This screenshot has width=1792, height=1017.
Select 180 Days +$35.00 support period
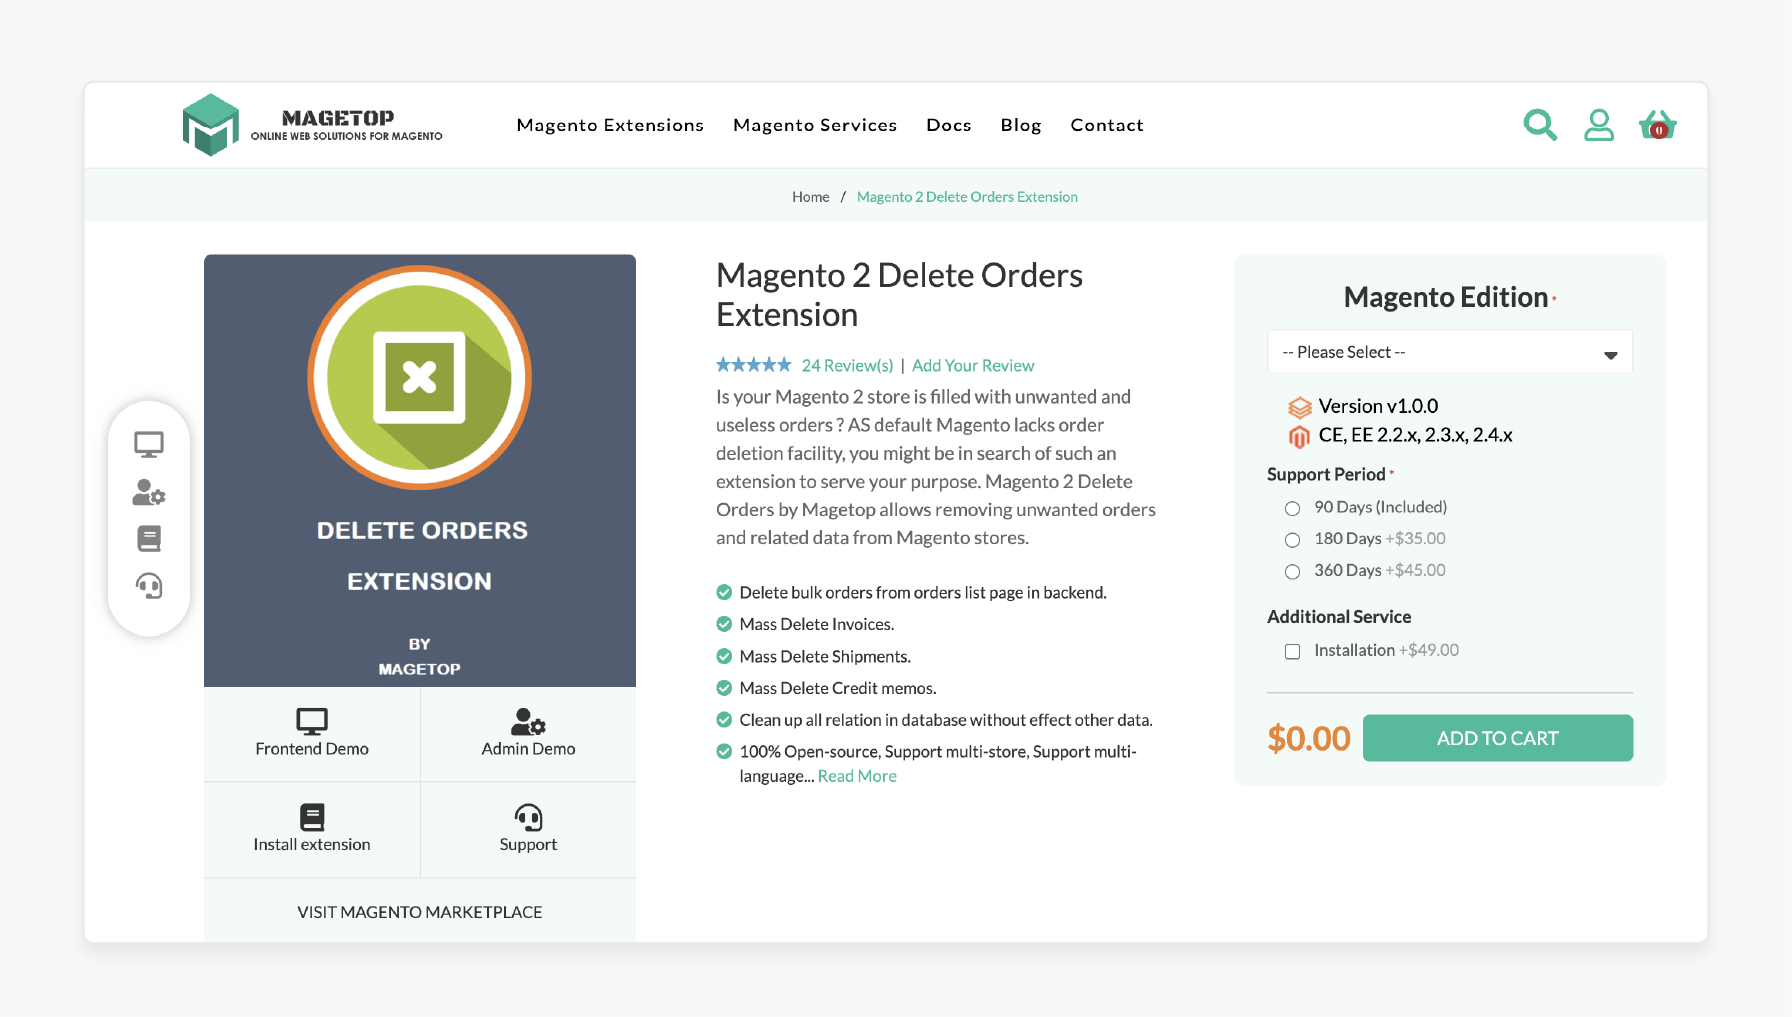(x=1292, y=540)
